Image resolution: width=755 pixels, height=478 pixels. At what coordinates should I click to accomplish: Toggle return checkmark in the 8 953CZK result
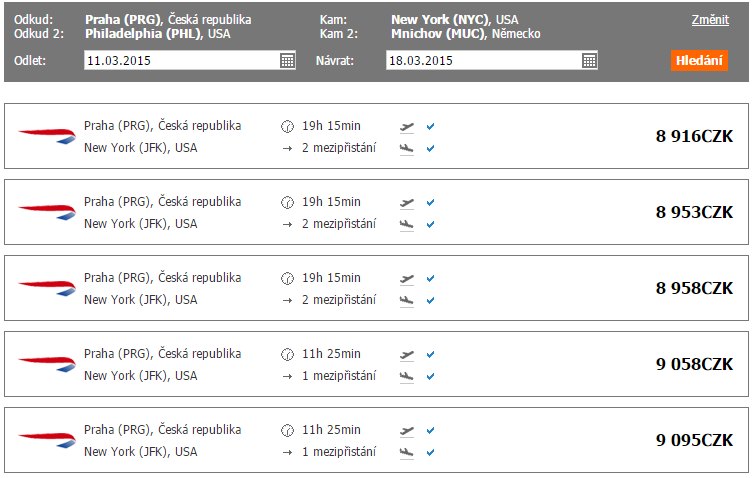tap(430, 224)
